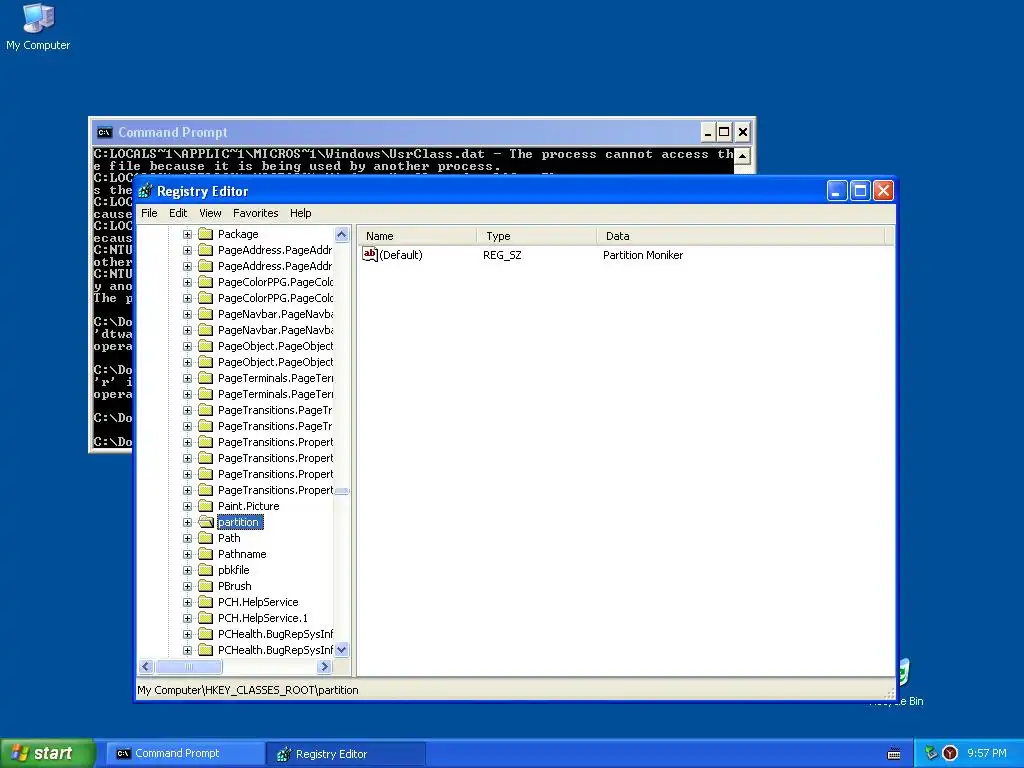Click the Paint.Picture folder icon

pyautogui.click(x=206, y=506)
